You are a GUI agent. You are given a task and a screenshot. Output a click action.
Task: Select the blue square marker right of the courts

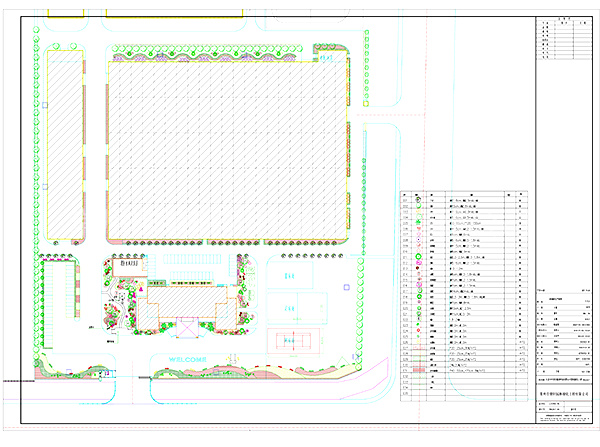[346, 287]
